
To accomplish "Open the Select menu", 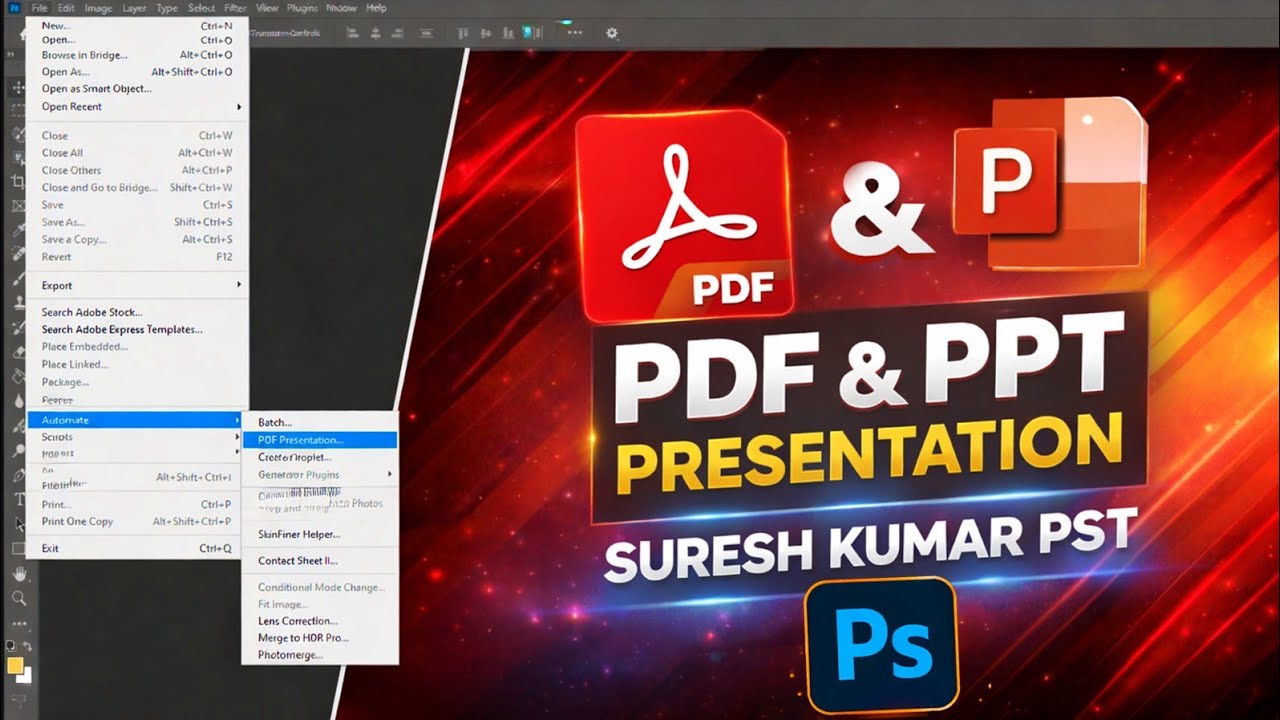I will 201,8.
